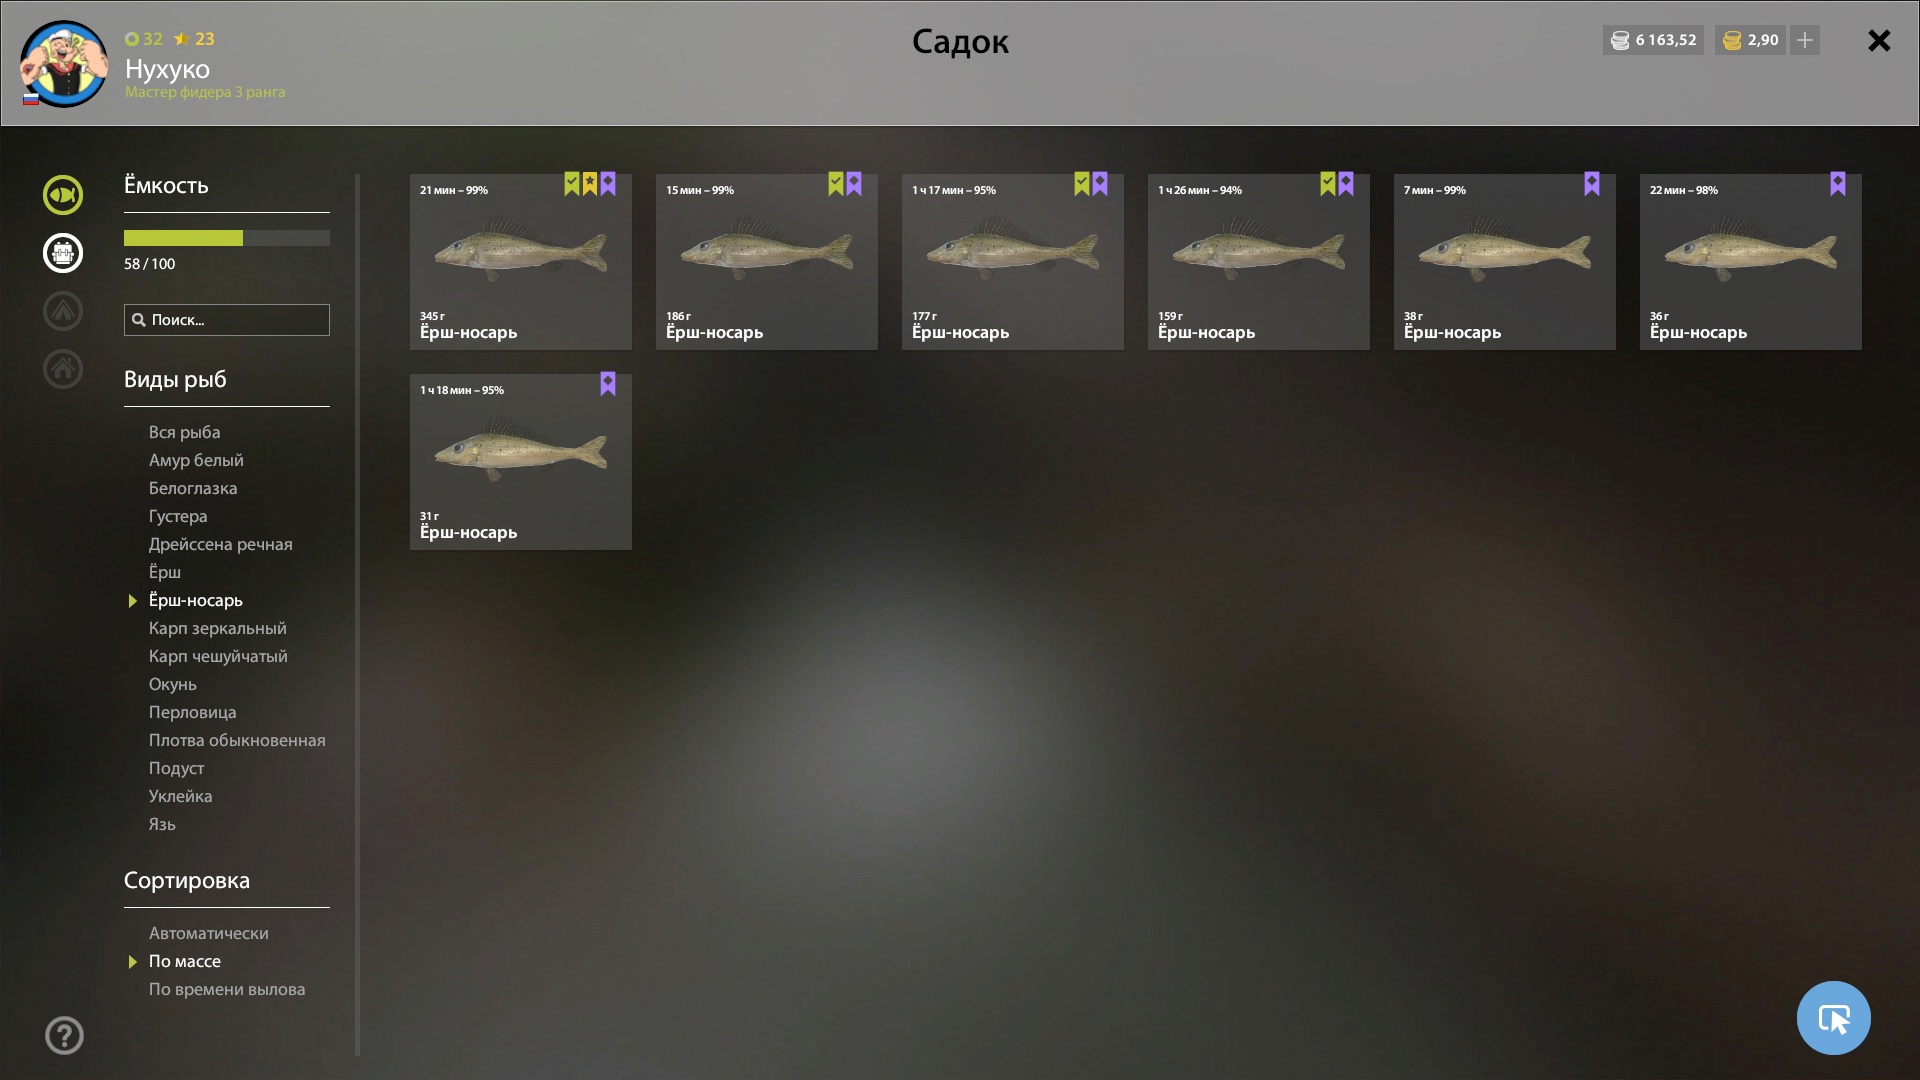
Task: Select the second round sidebar icon
Action: coord(63,253)
